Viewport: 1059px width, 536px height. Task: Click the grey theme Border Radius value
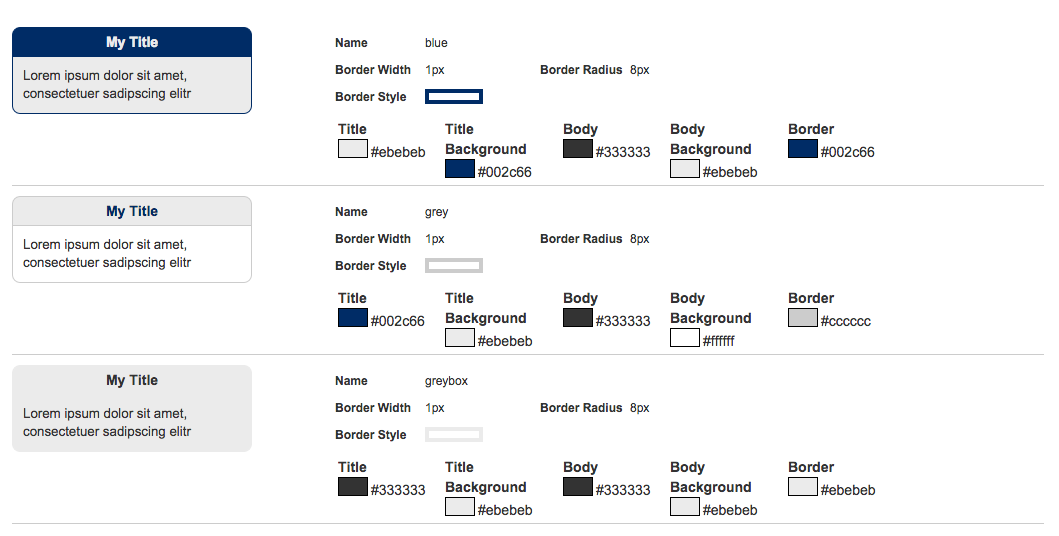(640, 239)
